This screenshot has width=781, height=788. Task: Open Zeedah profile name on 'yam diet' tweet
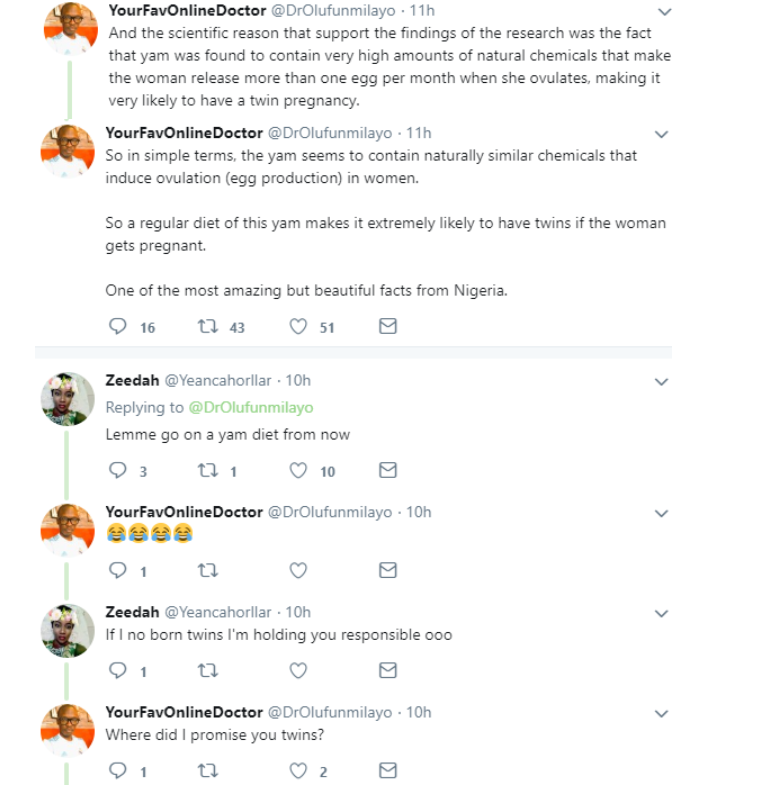coord(132,380)
